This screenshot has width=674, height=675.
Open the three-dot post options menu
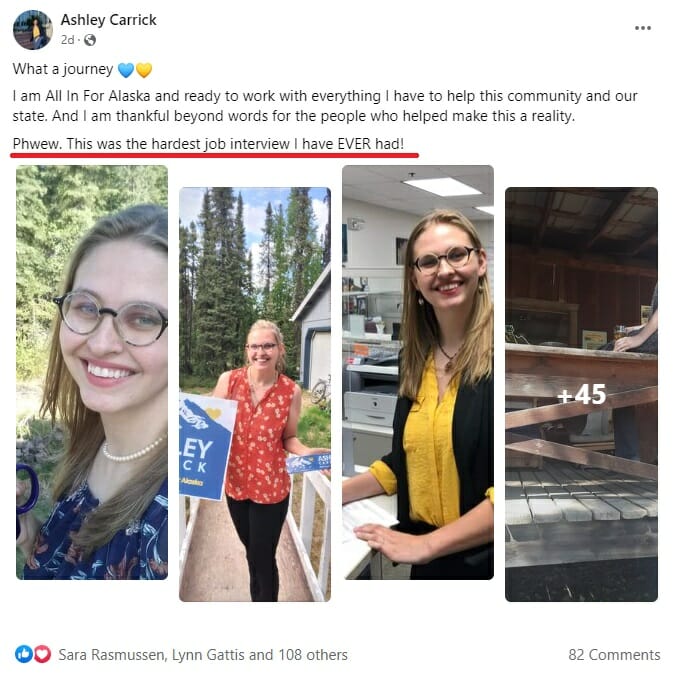[642, 28]
